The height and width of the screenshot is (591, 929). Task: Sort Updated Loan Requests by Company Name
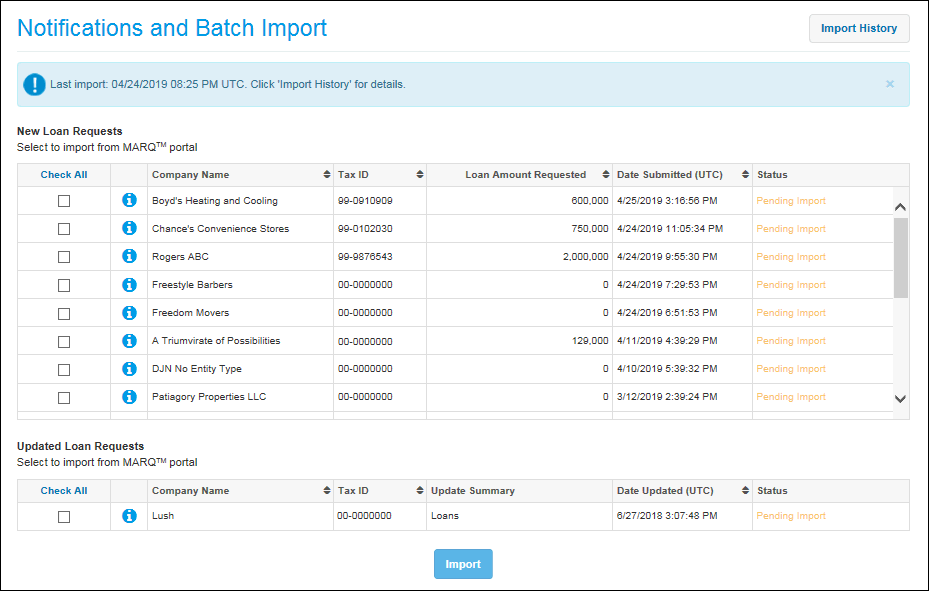[326, 490]
